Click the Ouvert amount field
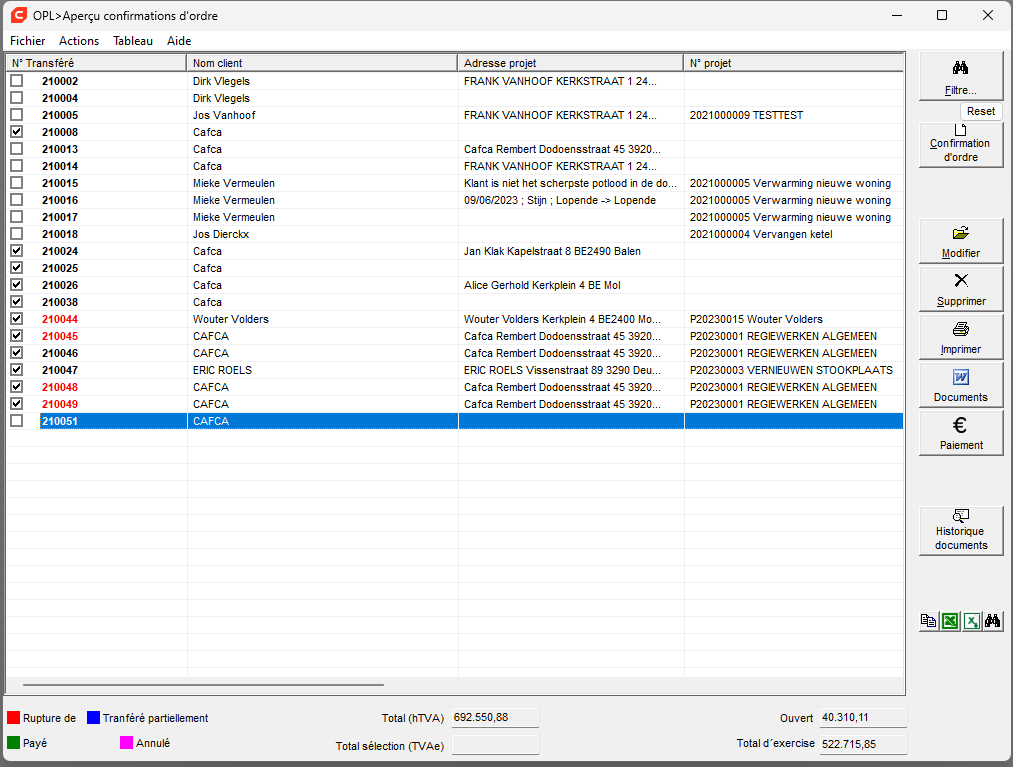The width and height of the screenshot is (1013, 767). (x=863, y=717)
